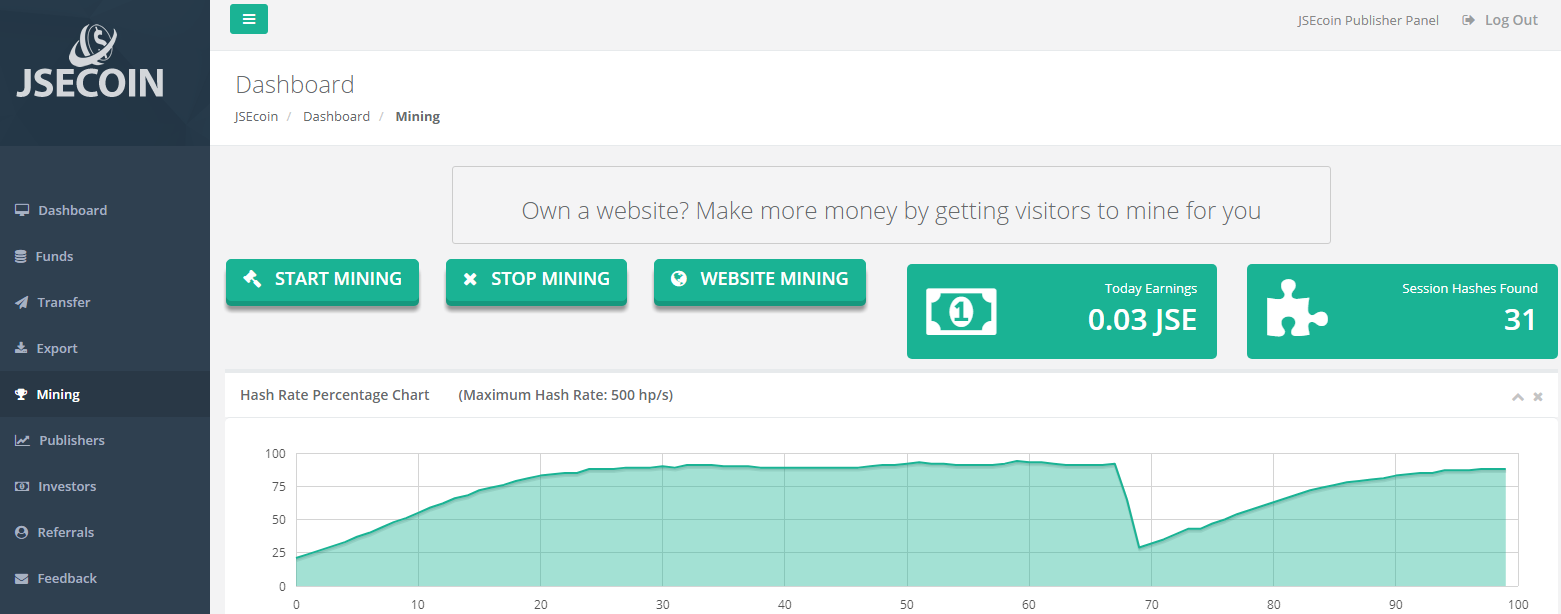Click the STOP MINING button
This screenshot has height=614, width=1561.
coord(536,281)
